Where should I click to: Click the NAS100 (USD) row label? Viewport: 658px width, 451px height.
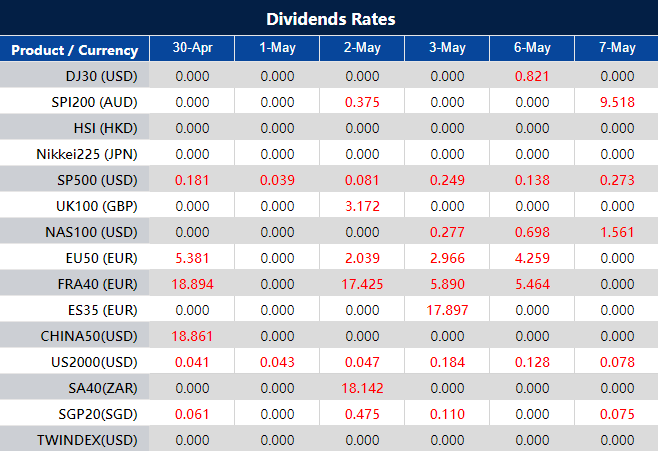point(95,231)
